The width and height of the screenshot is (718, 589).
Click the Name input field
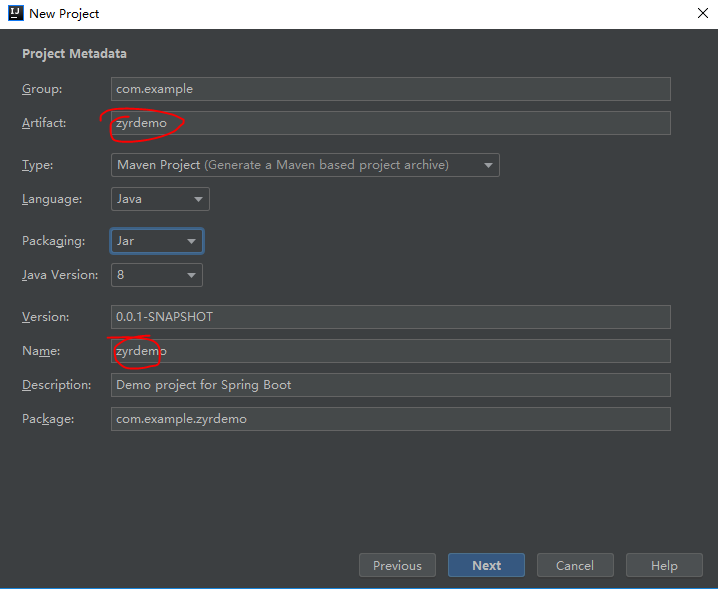click(x=391, y=351)
